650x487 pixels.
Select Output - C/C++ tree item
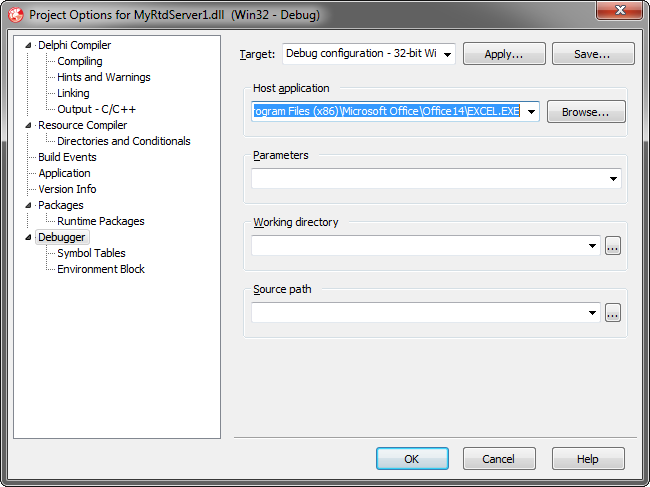pos(97,109)
